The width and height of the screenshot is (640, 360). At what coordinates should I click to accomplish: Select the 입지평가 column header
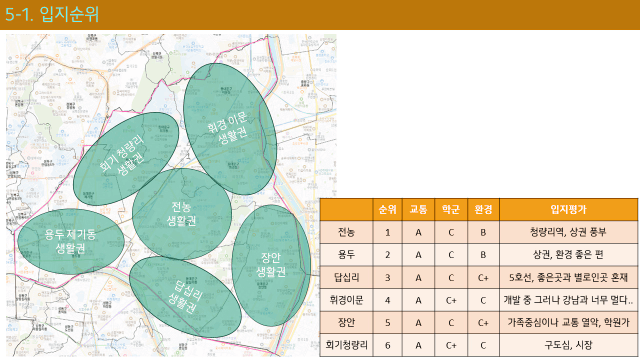point(568,210)
